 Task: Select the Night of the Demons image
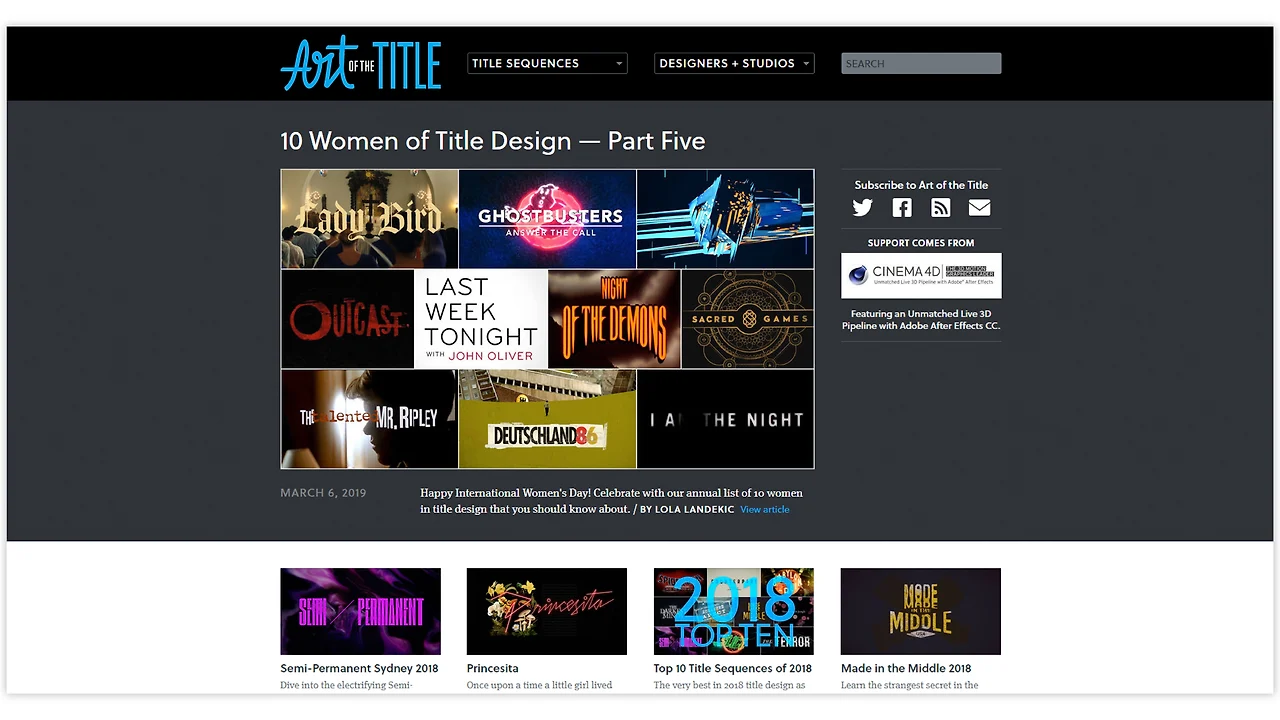click(x=614, y=319)
